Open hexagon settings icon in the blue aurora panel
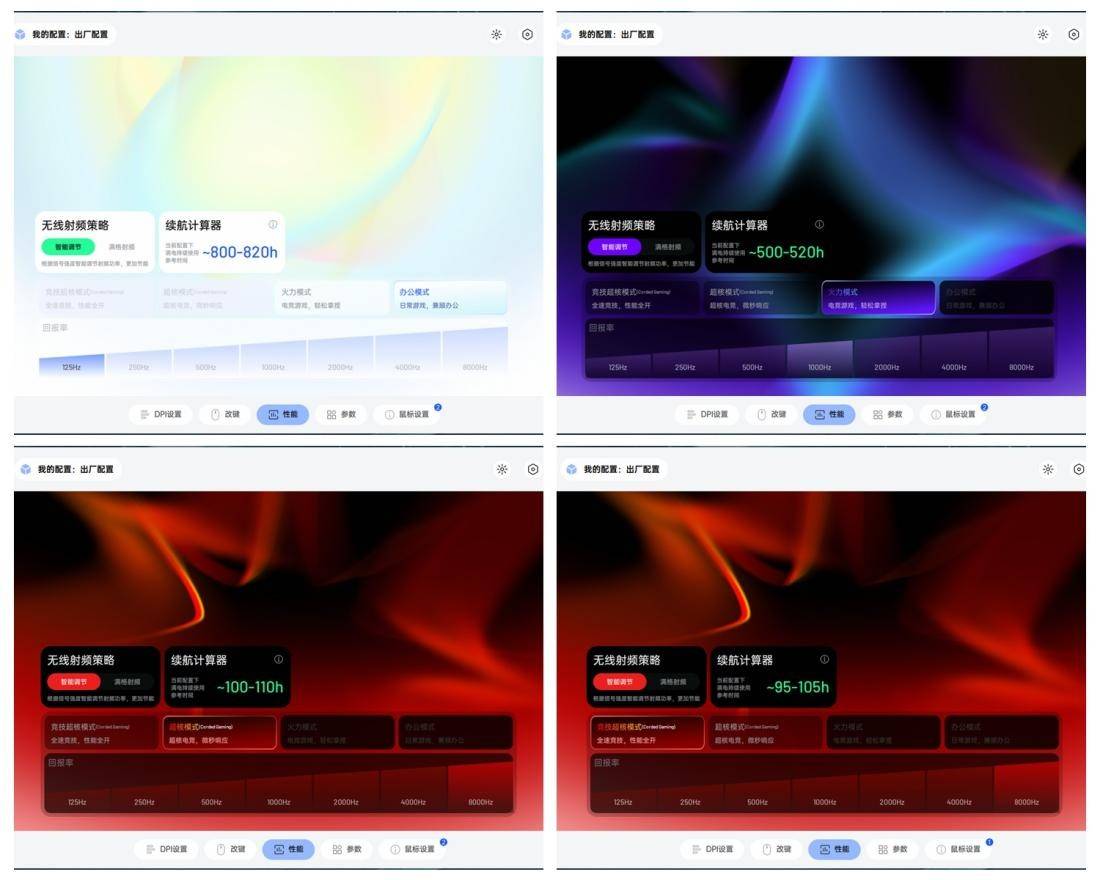The image size is (1100, 880). click(1073, 34)
